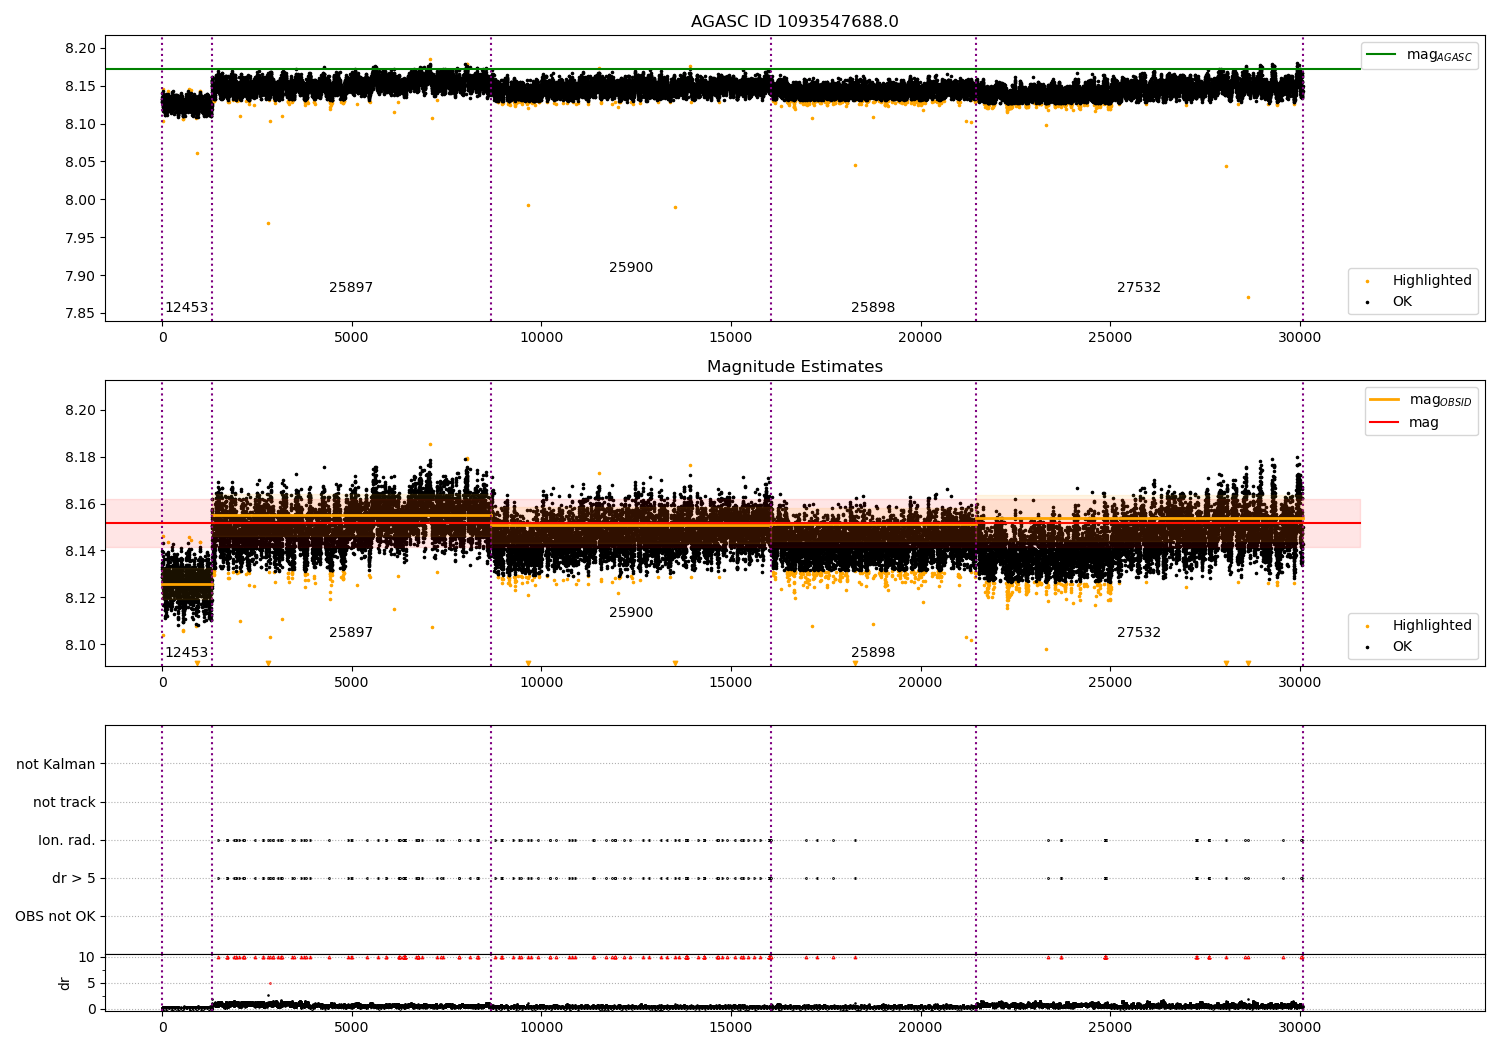Click x-axis tick 10000 under the dr plot
The width and height of the screenshot is (1500, 1050).
[x=541, y=1026]
